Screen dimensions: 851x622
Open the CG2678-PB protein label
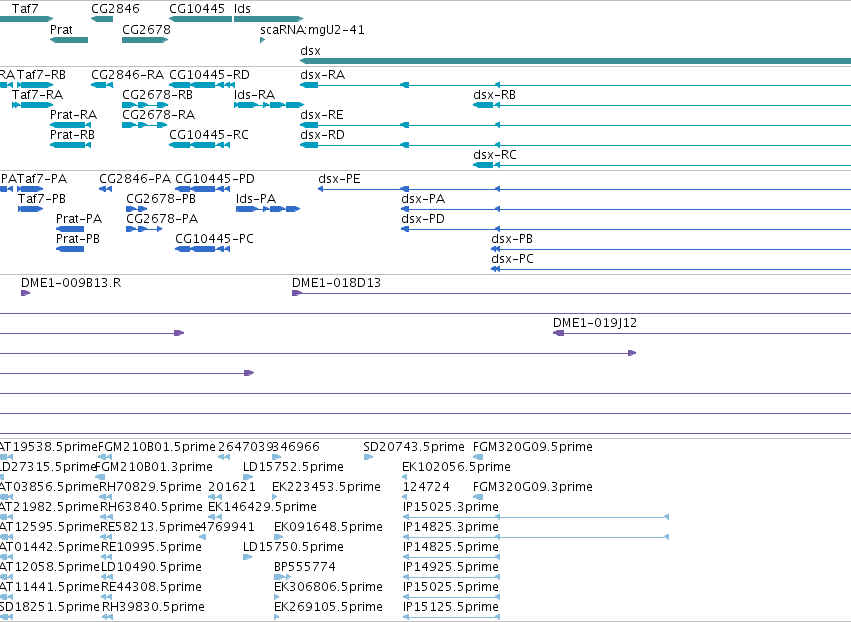click(x=161, y=199)
